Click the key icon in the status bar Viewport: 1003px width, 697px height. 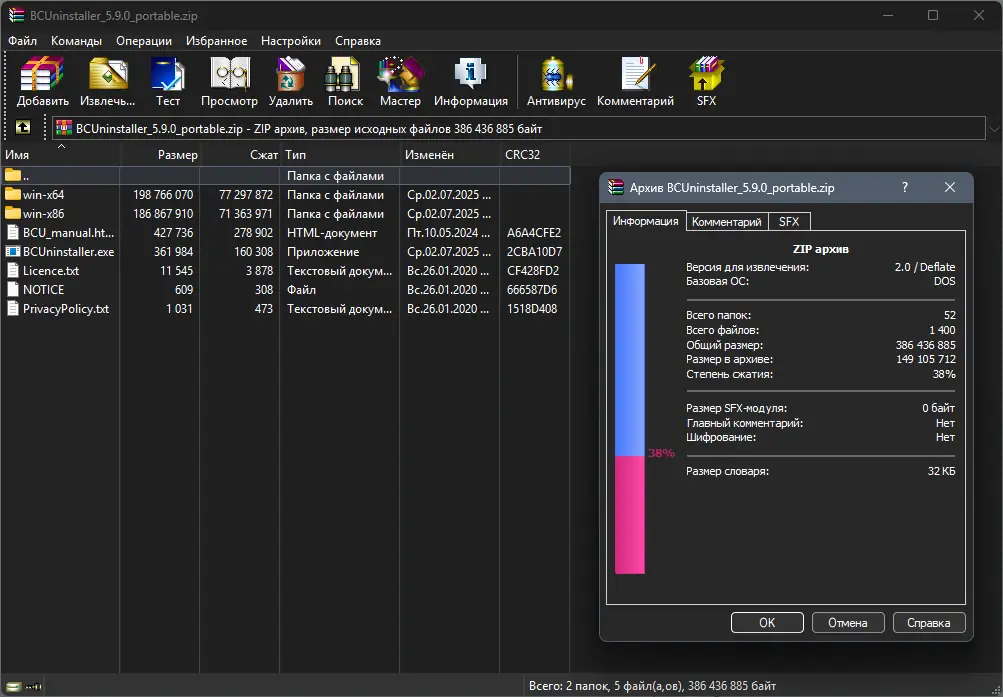33,686
